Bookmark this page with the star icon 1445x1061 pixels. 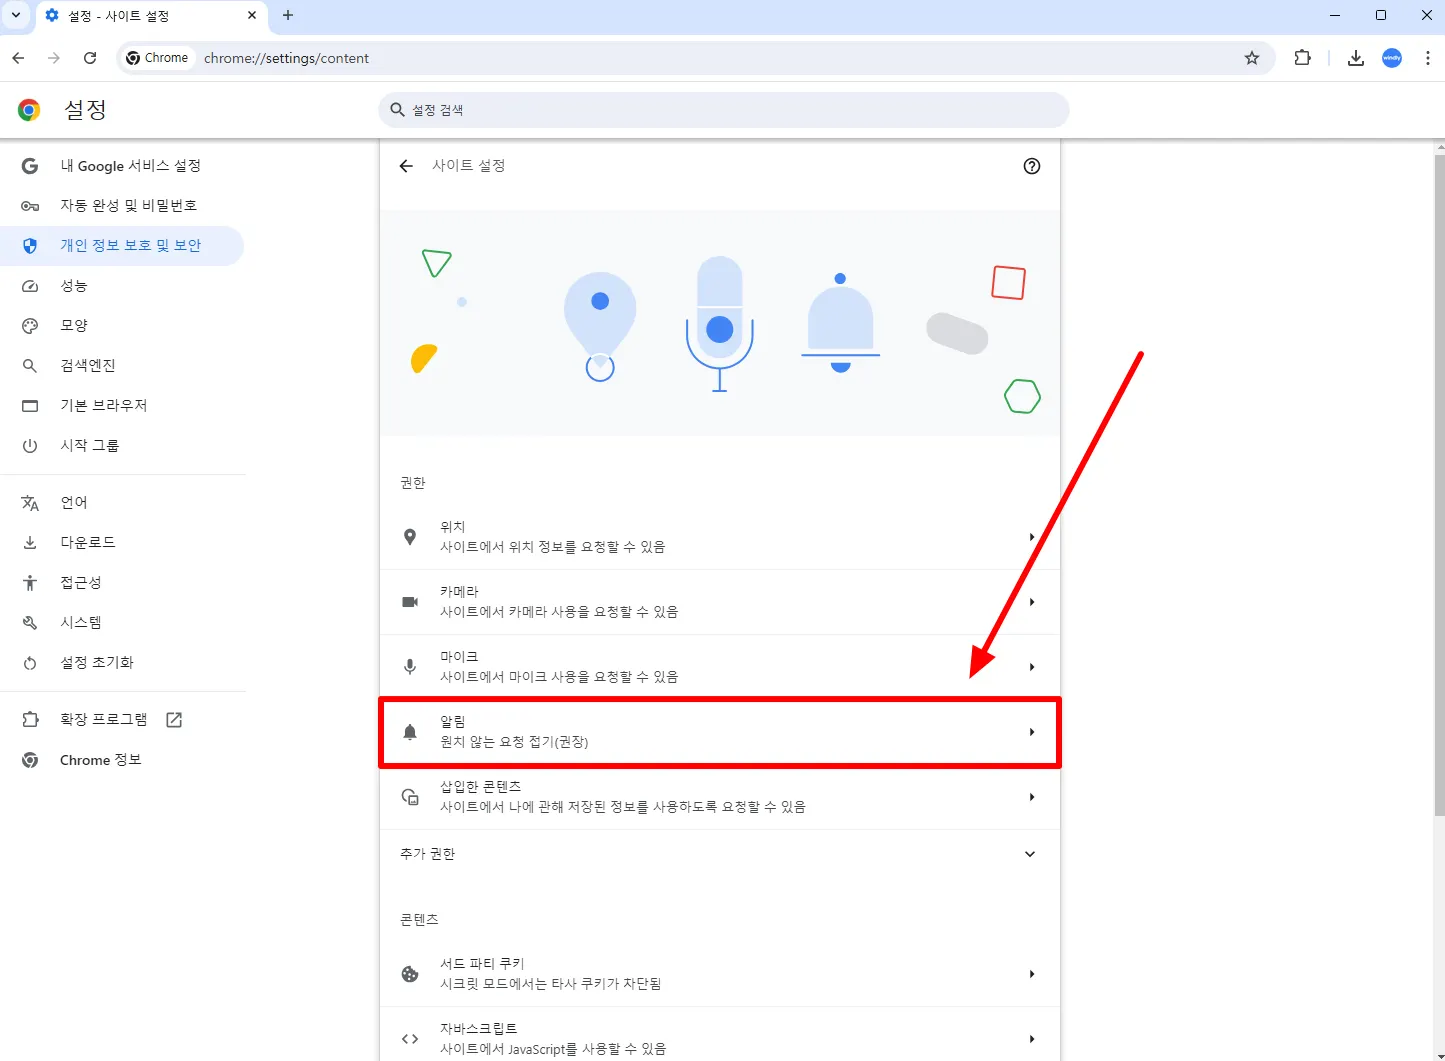click(x=1252, y=58)
